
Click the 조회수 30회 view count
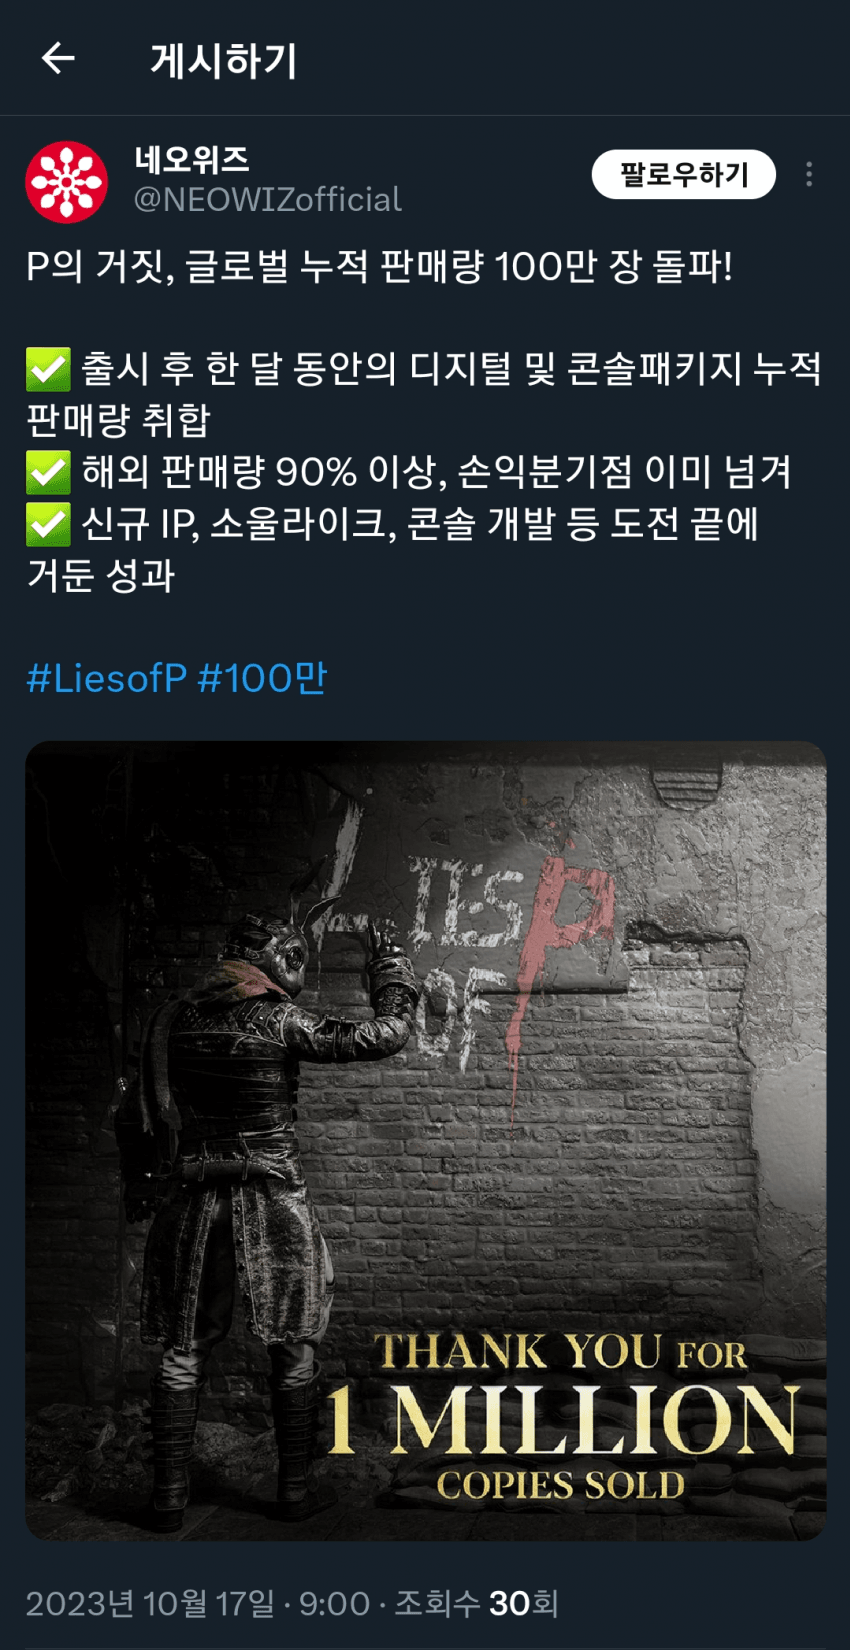click(476, 1604)
